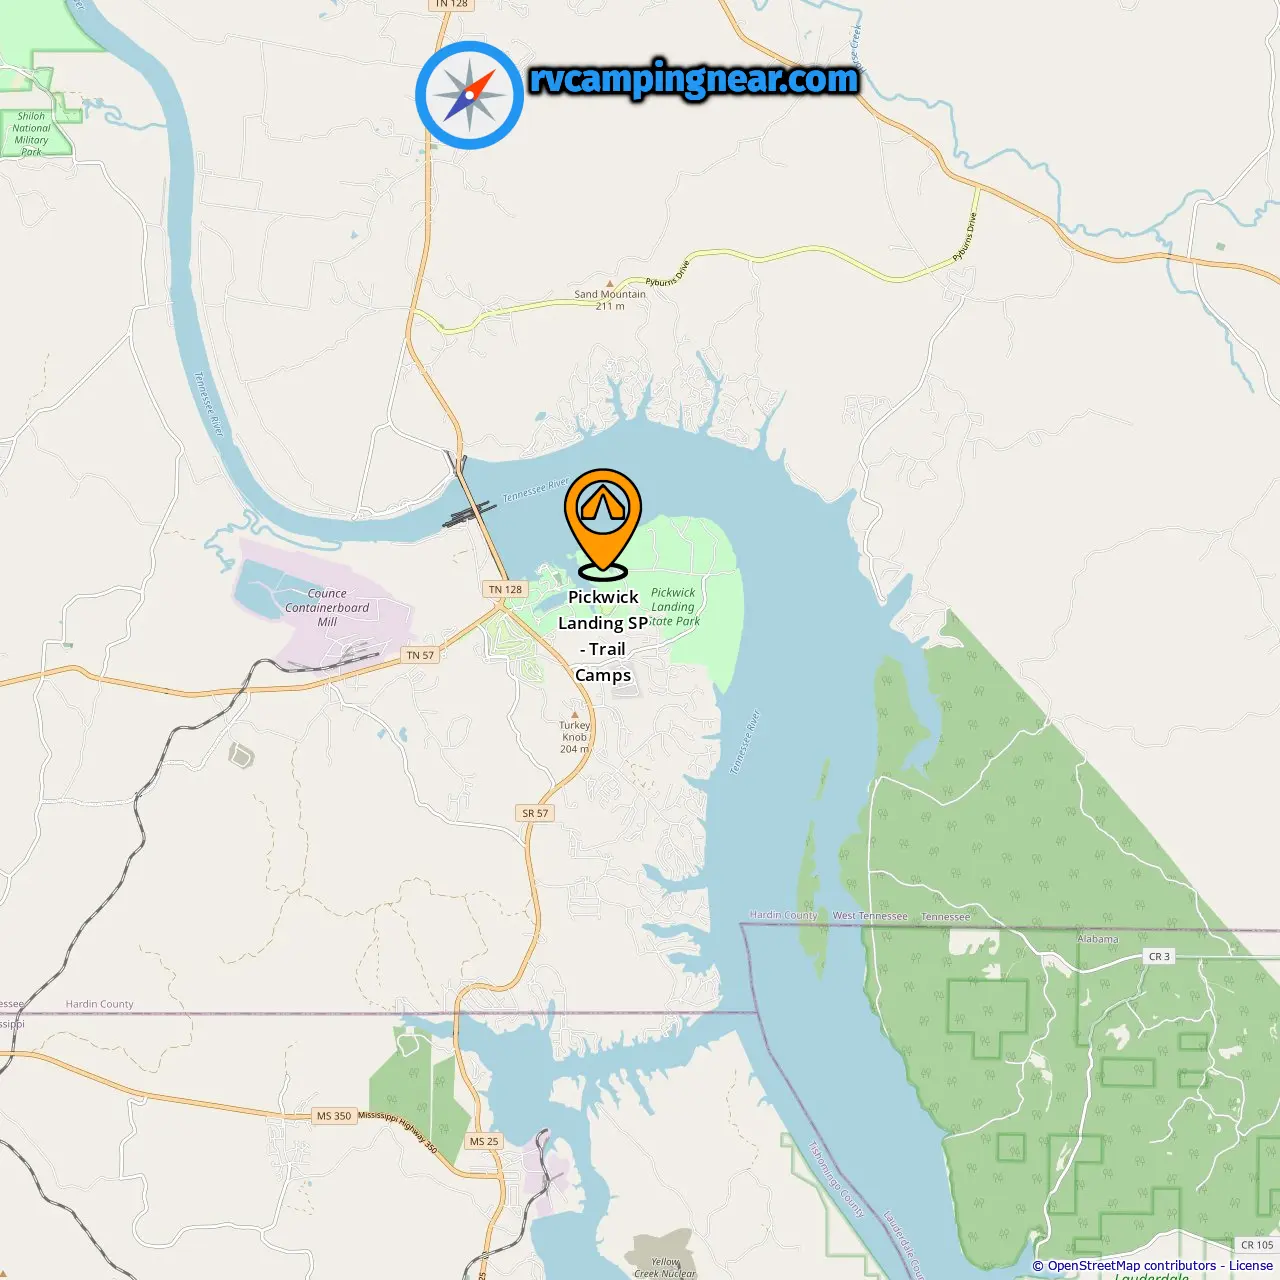Viewport: 1280px width, 1280px height.
Task: Click the Shiloh National Military Park label
Action: [31, 134]
